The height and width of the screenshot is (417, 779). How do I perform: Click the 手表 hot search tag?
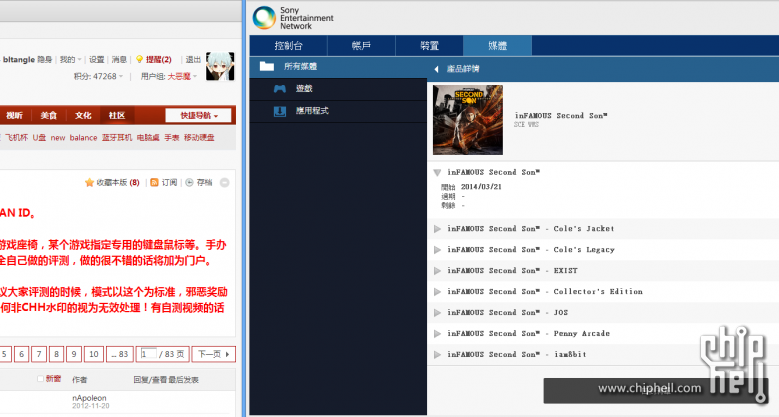point(172,138)
